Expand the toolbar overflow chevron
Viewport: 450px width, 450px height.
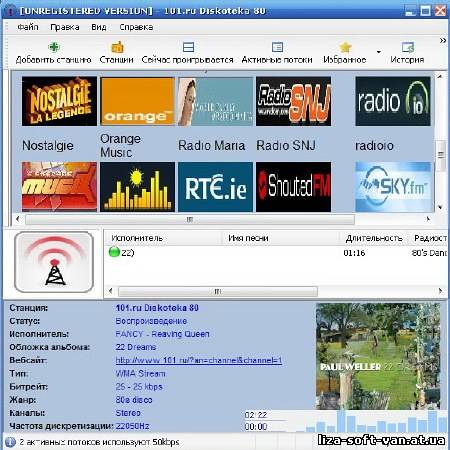[x=443, y=40]
